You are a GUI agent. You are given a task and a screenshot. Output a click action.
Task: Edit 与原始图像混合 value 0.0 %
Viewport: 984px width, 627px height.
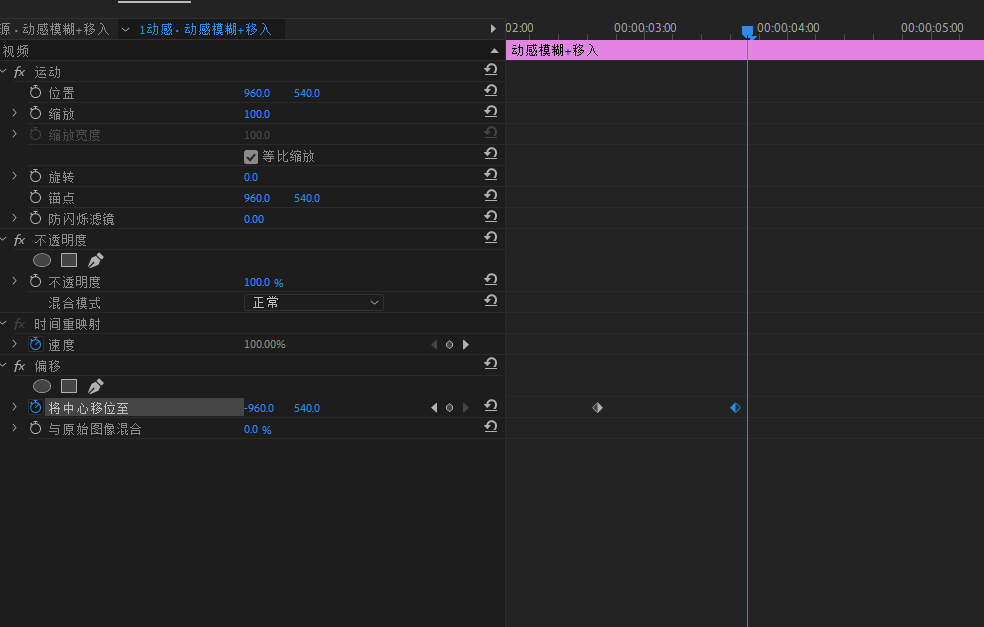coord(257,429)
